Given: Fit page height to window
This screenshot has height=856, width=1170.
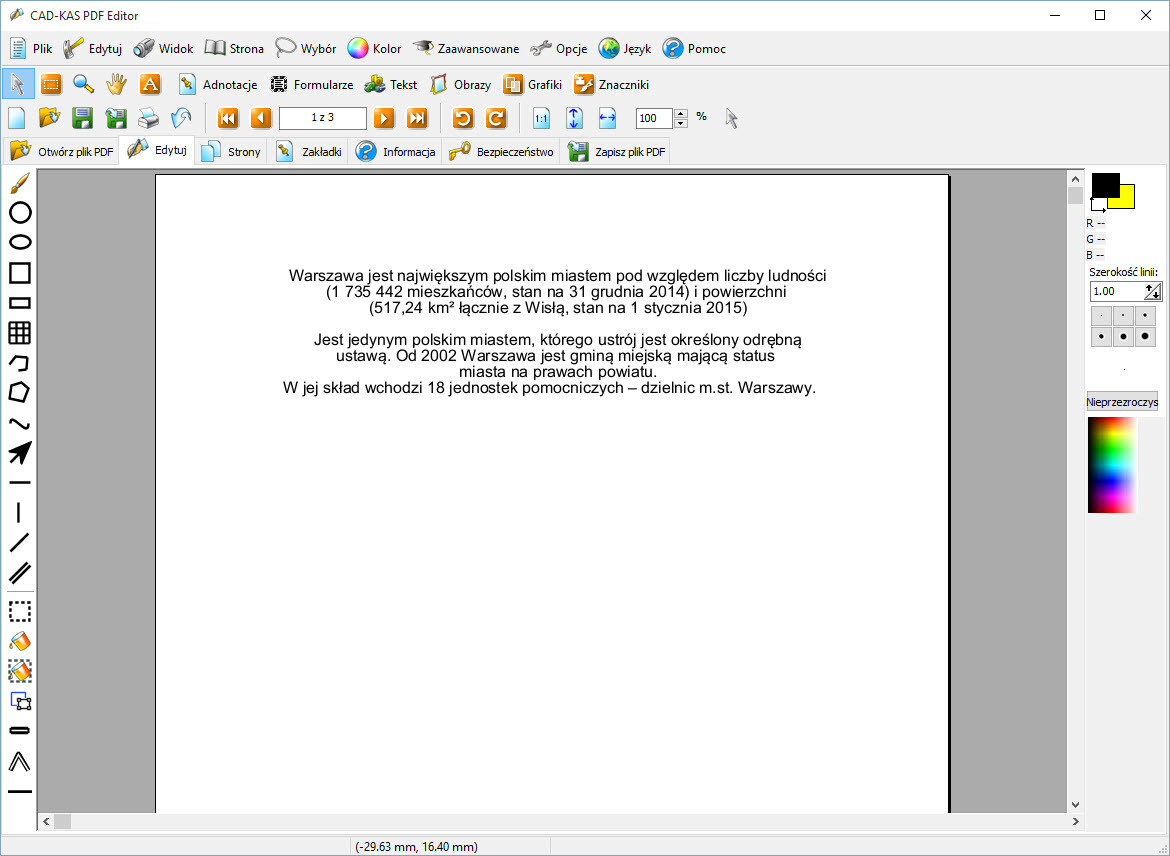Looking at the screenshot, I should tap(574, 118).
